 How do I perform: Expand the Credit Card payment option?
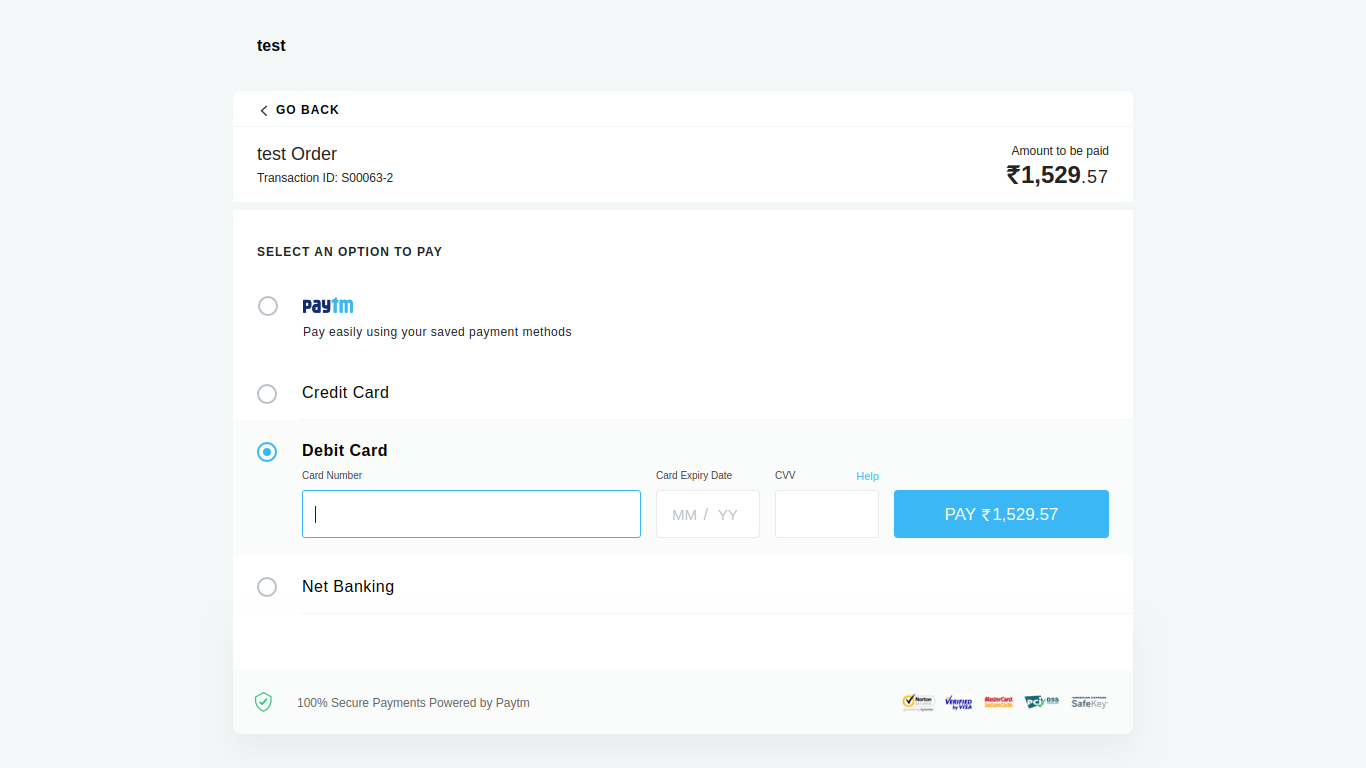(345, 393)
